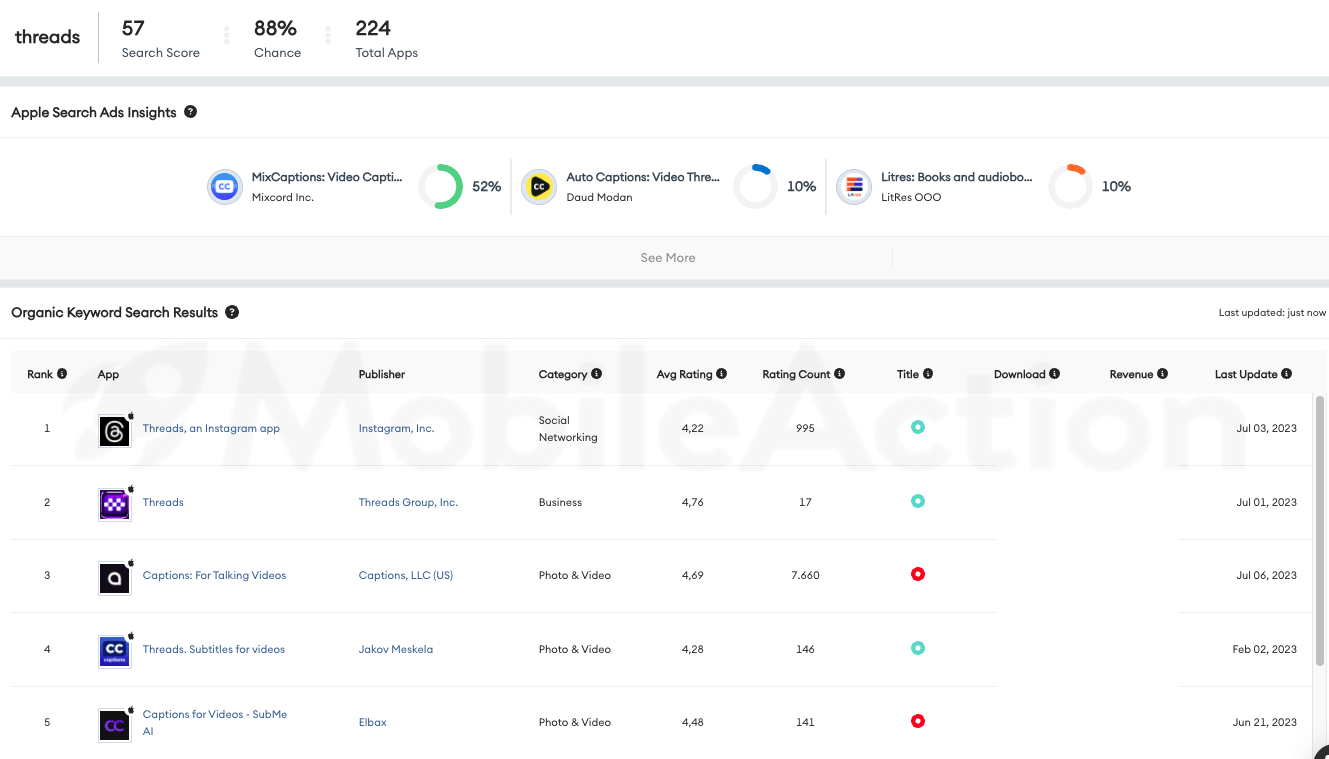Open Threads. Subtitles for videos link
The image size is (1329, 759).
pyautogui.click(x=214, y=649)
